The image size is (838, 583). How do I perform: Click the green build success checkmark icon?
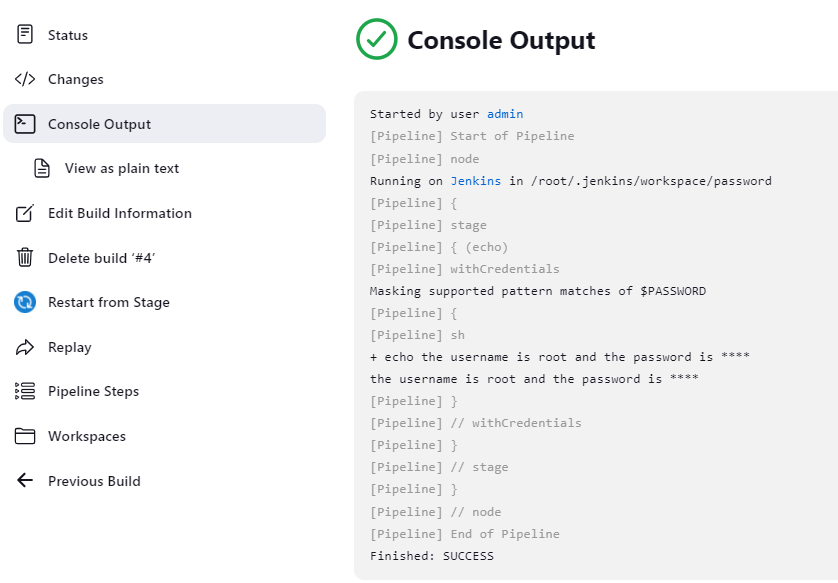click(377, 40)
